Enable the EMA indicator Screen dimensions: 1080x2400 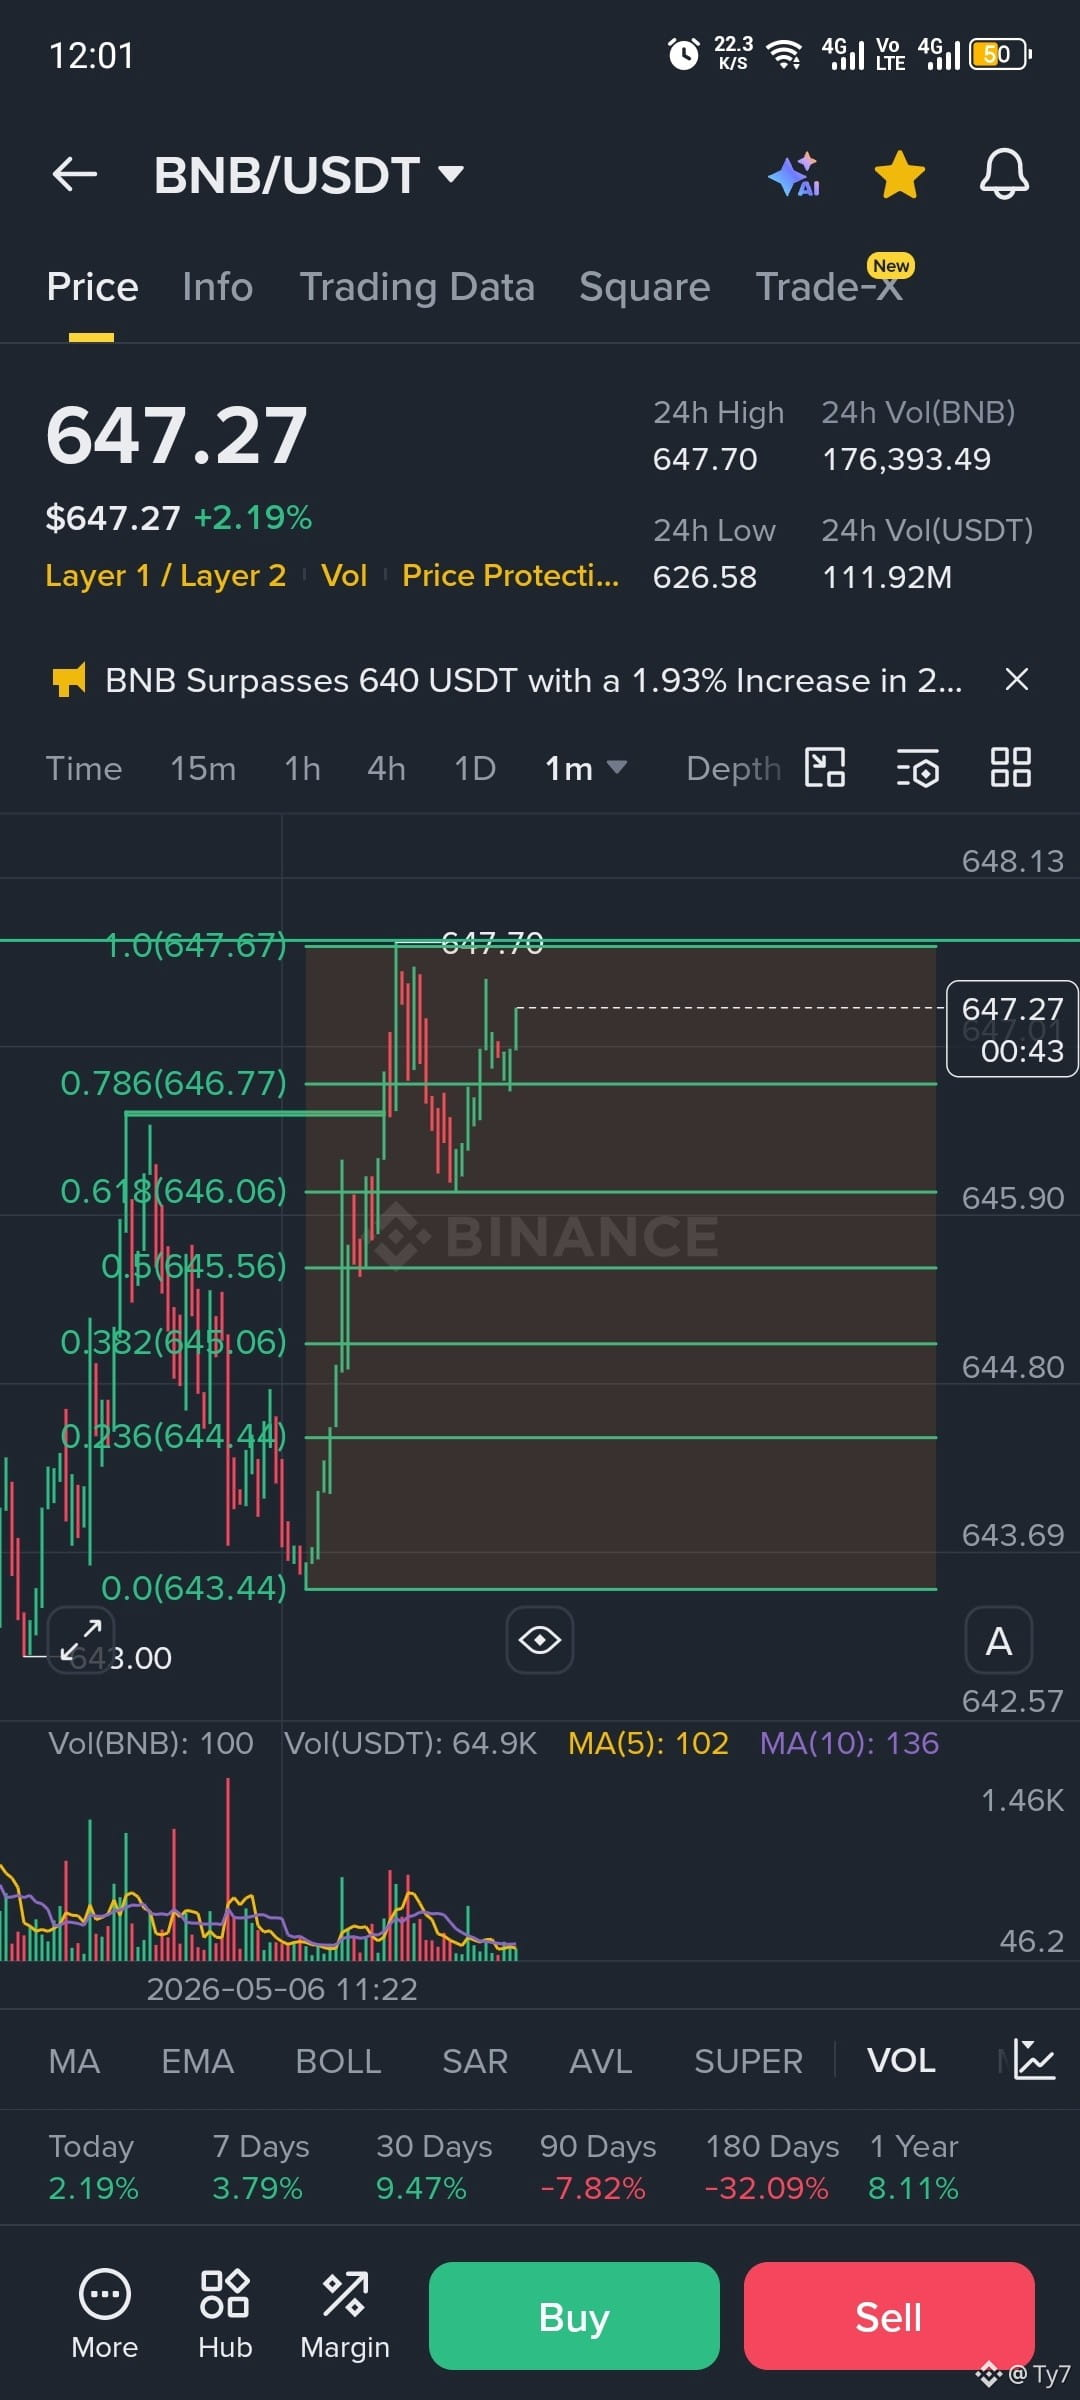197,2061
